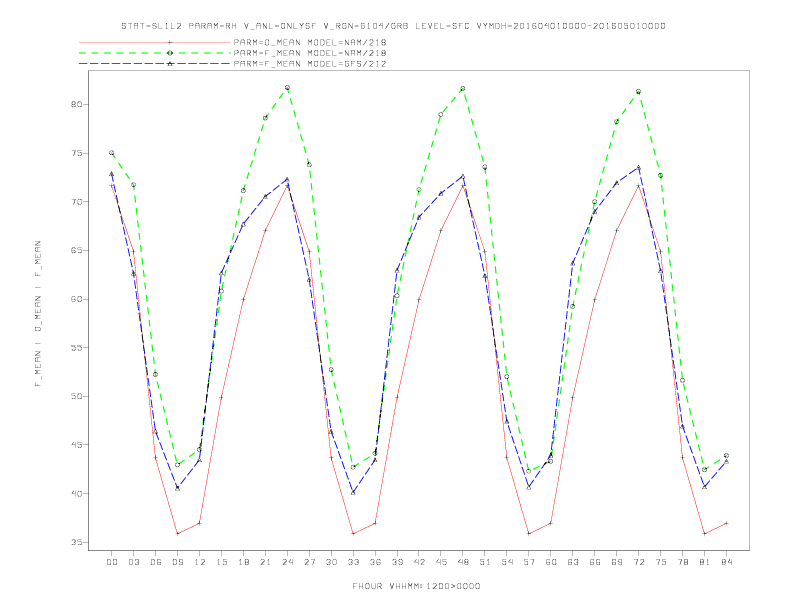Click the red plus data point at hour 09
Viewport: 792px width, 612px height.
177,534
